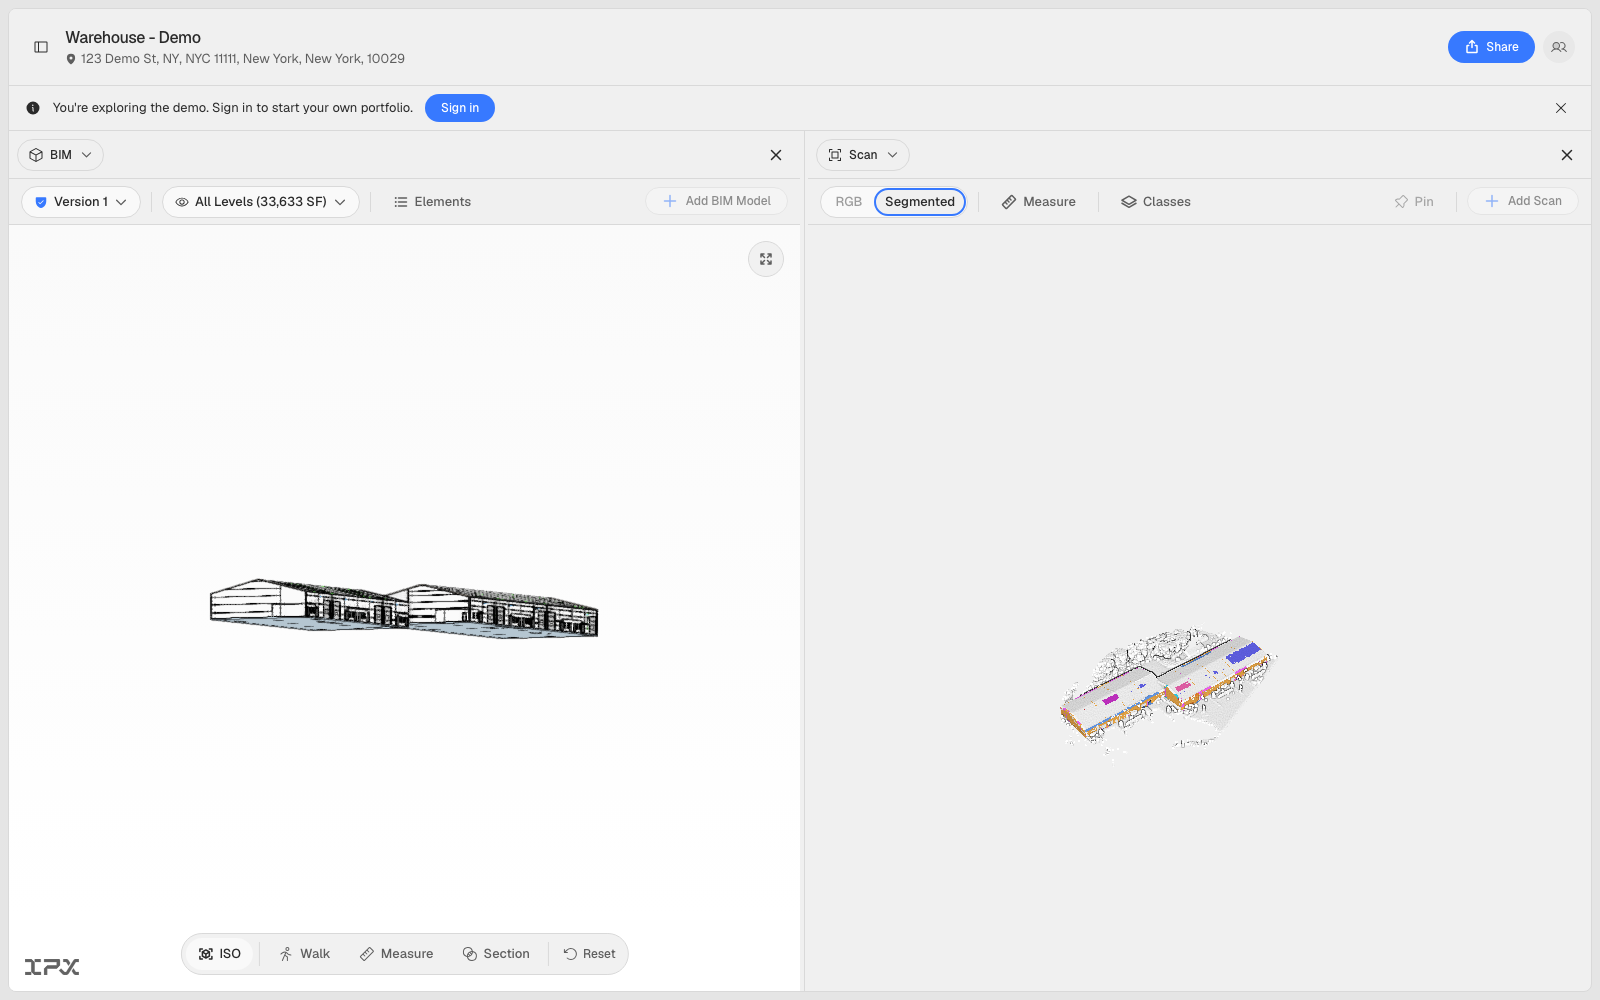Click the Warehouse - Demo title
Screen dimensions: 1600x1000
click(133, 38)
